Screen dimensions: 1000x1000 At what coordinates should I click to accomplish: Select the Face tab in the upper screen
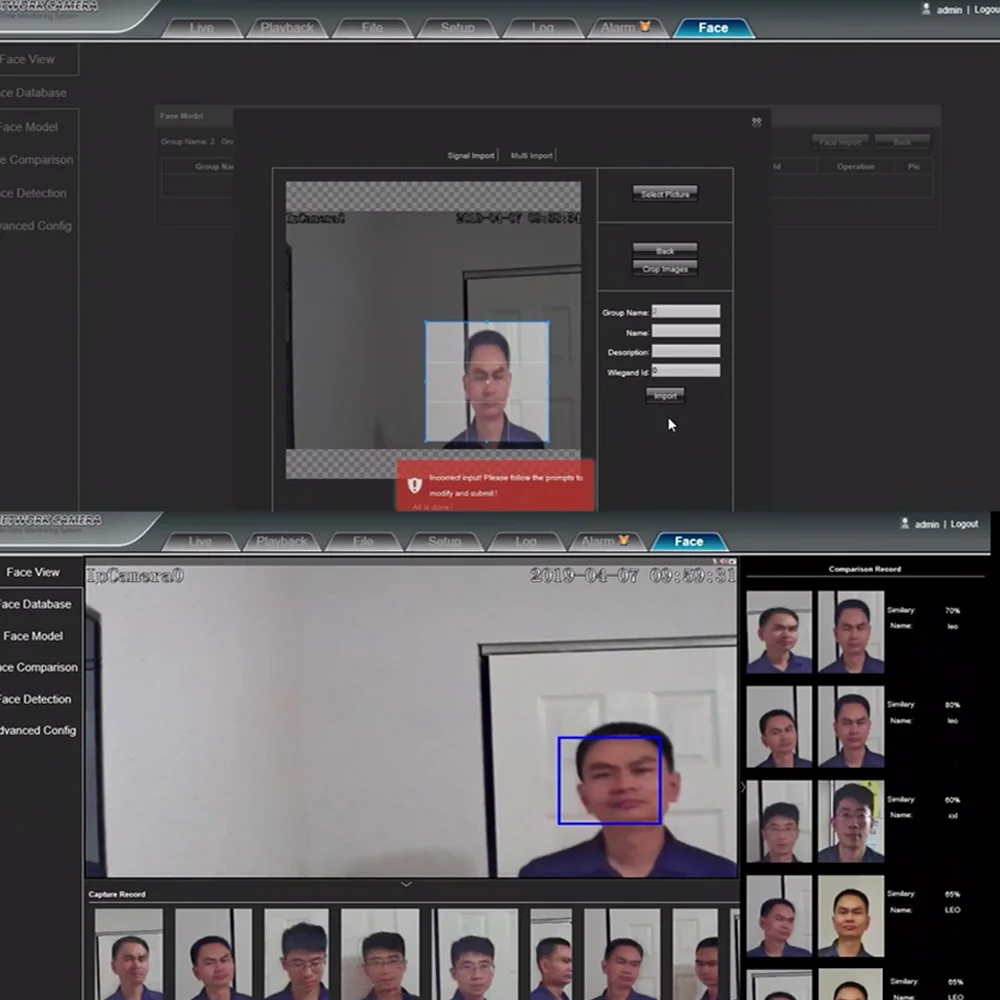(713, 27)
